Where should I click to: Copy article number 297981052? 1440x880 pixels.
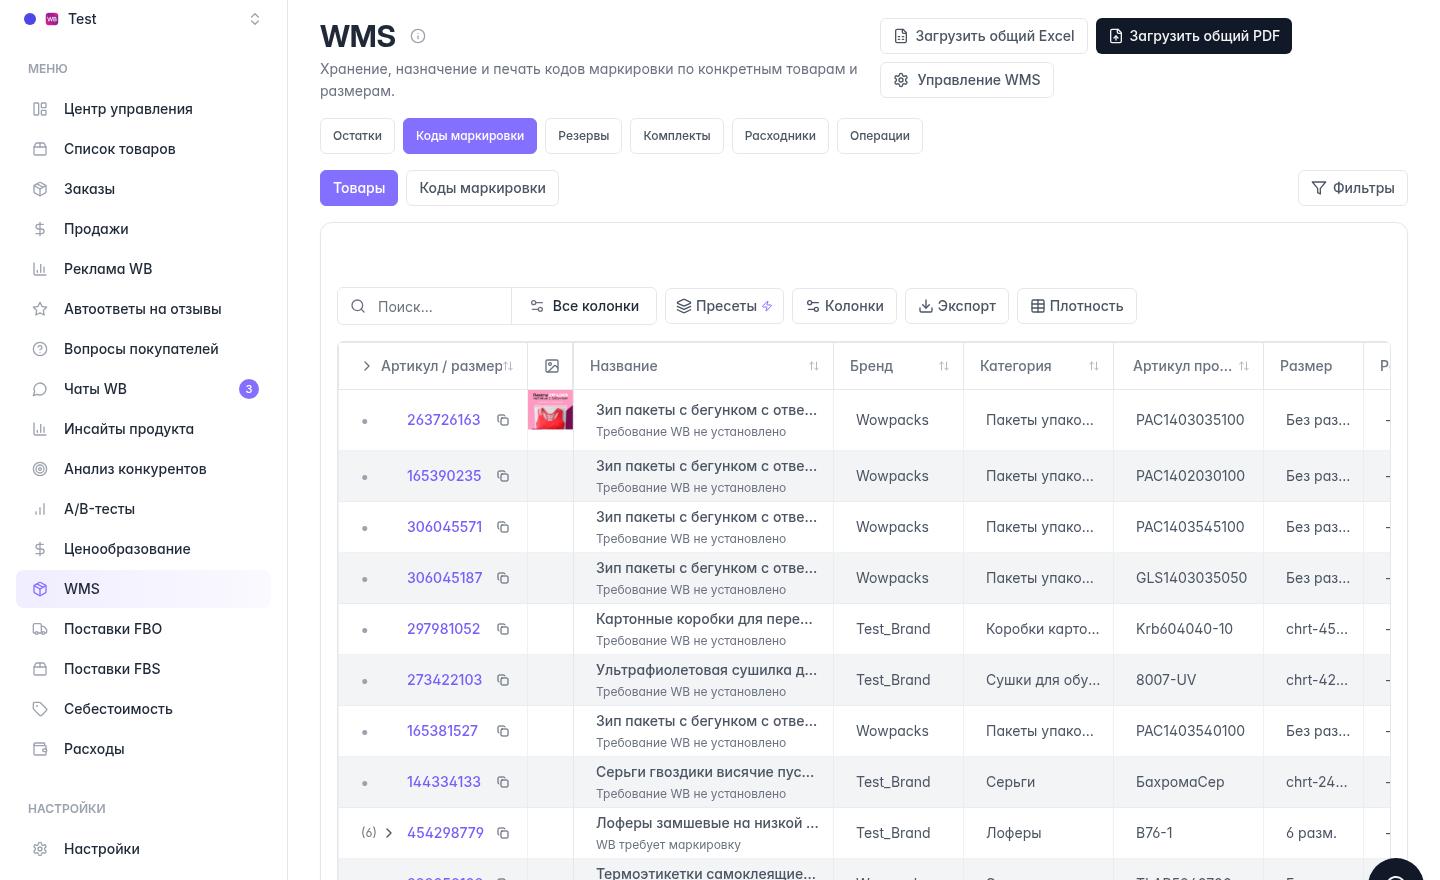503,629
